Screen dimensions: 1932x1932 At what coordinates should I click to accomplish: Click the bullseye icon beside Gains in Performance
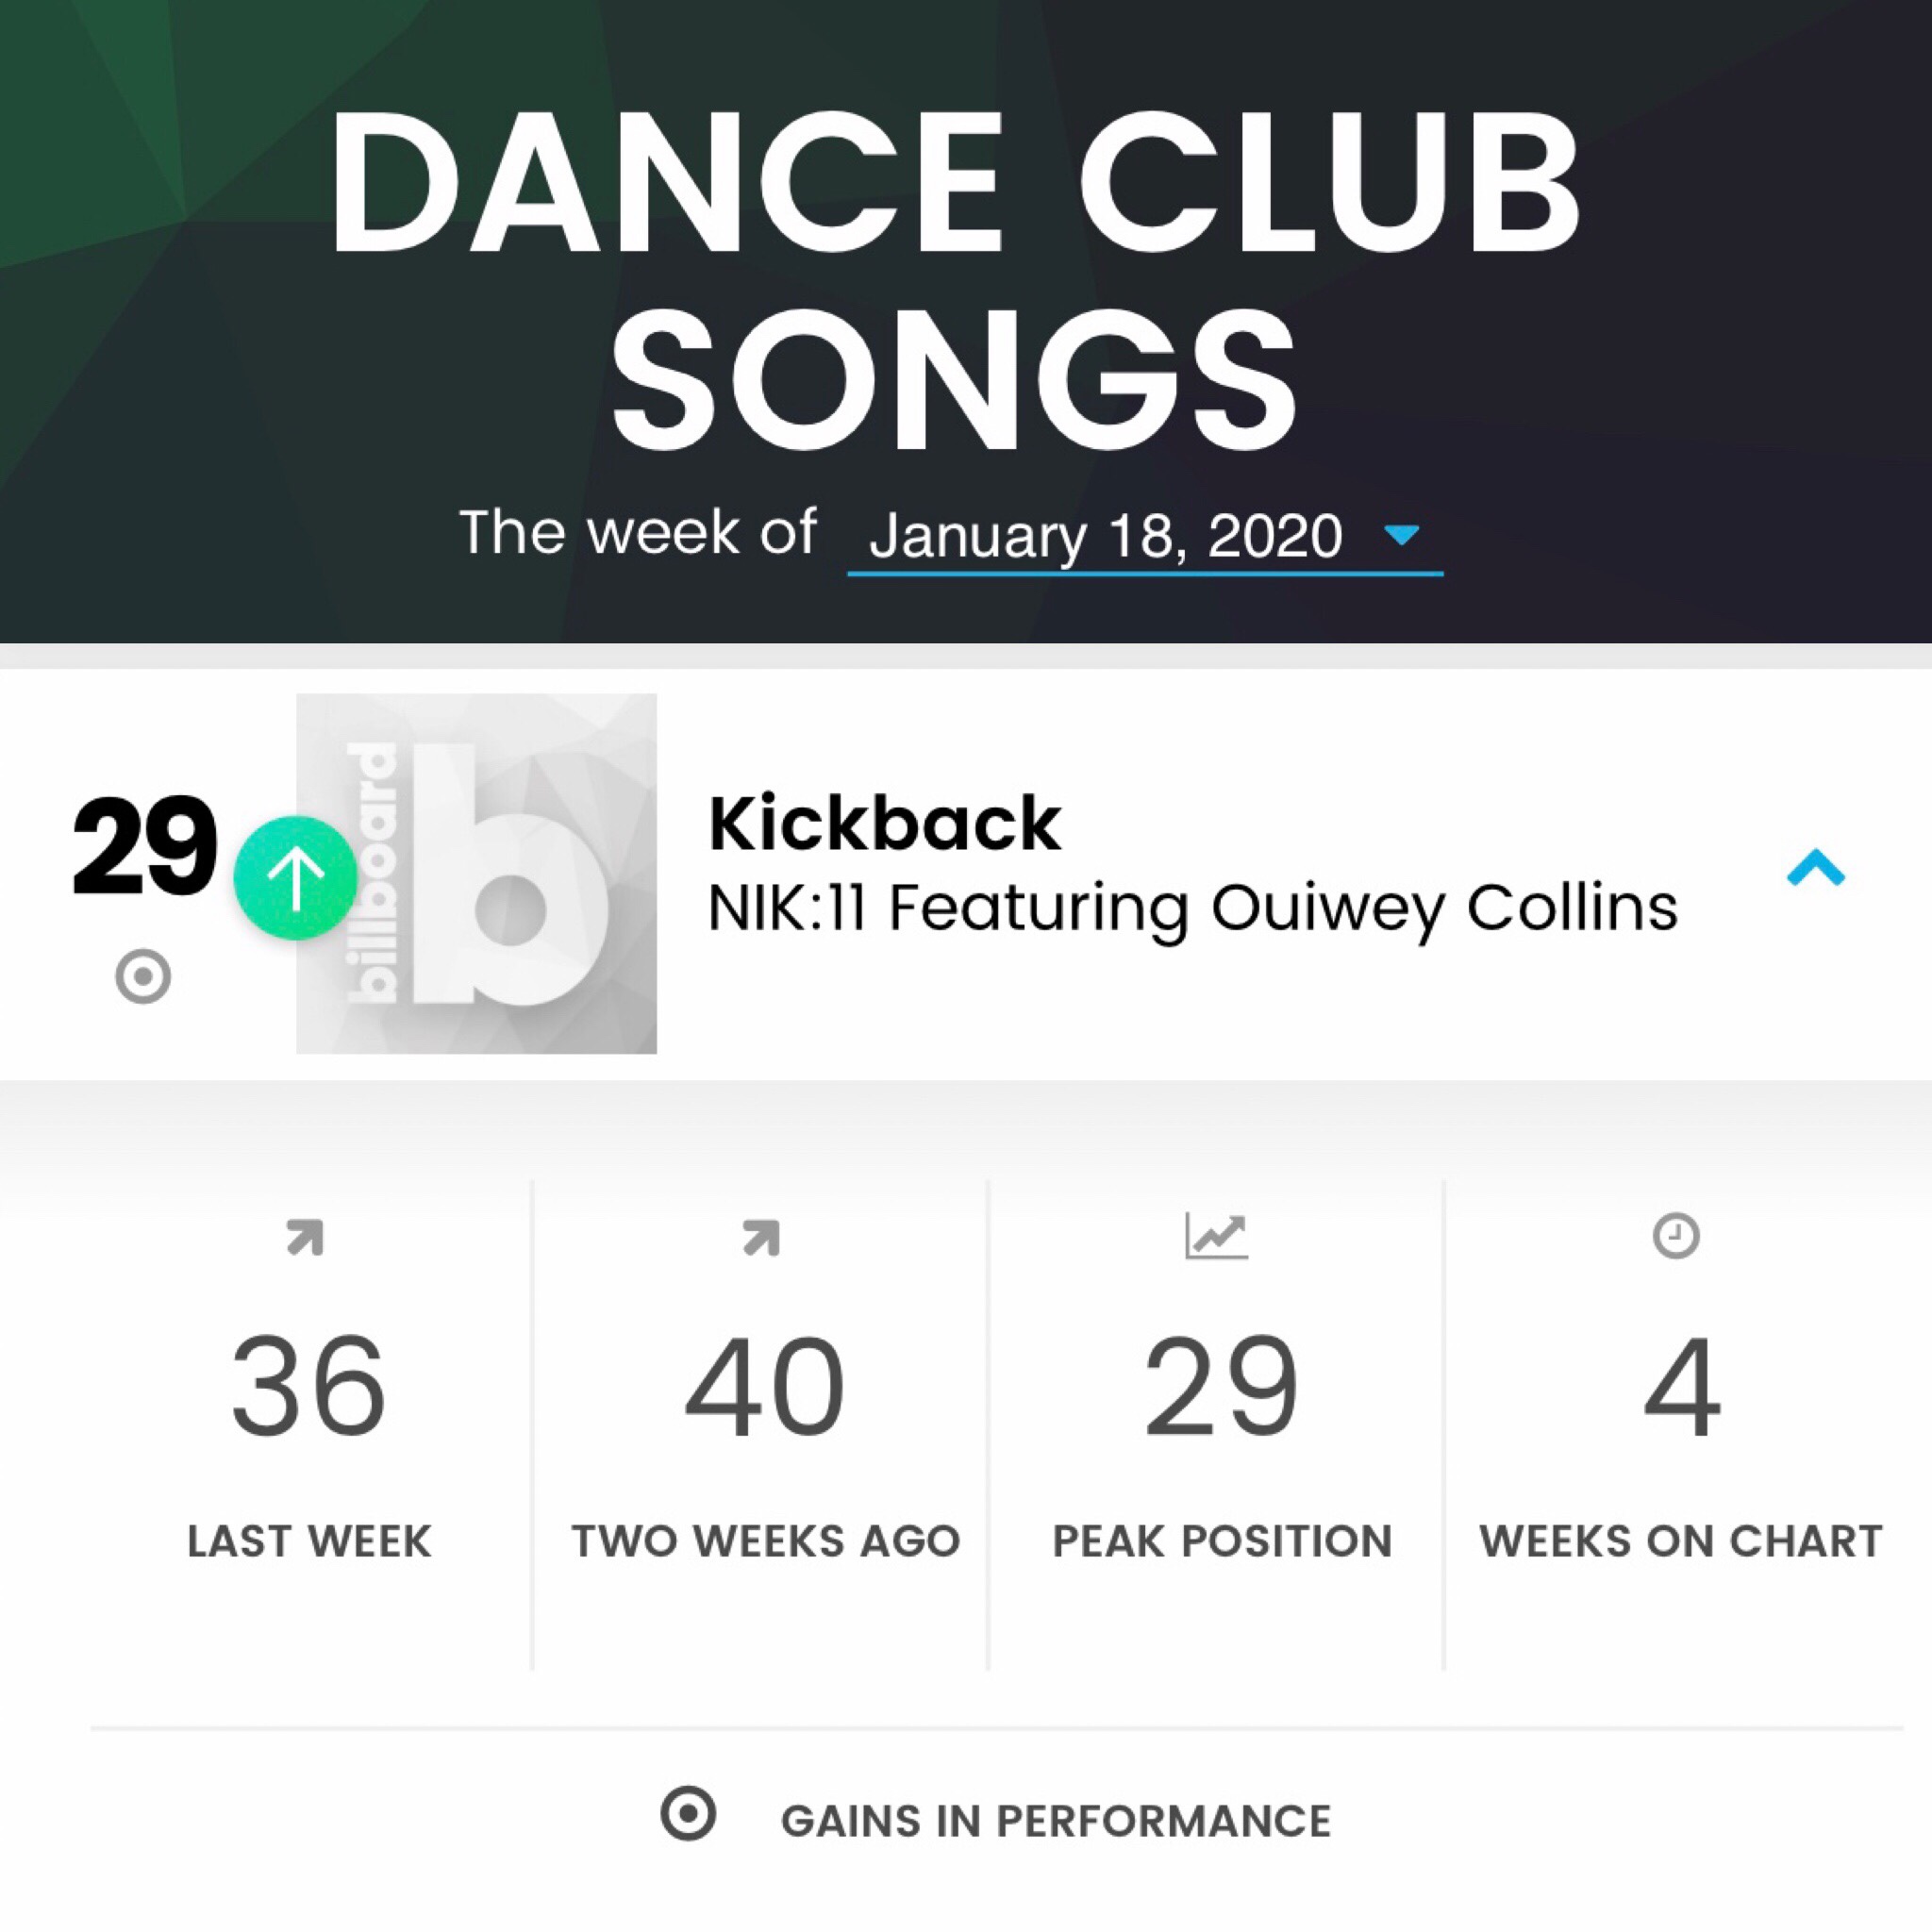(x=688, y=1813)
